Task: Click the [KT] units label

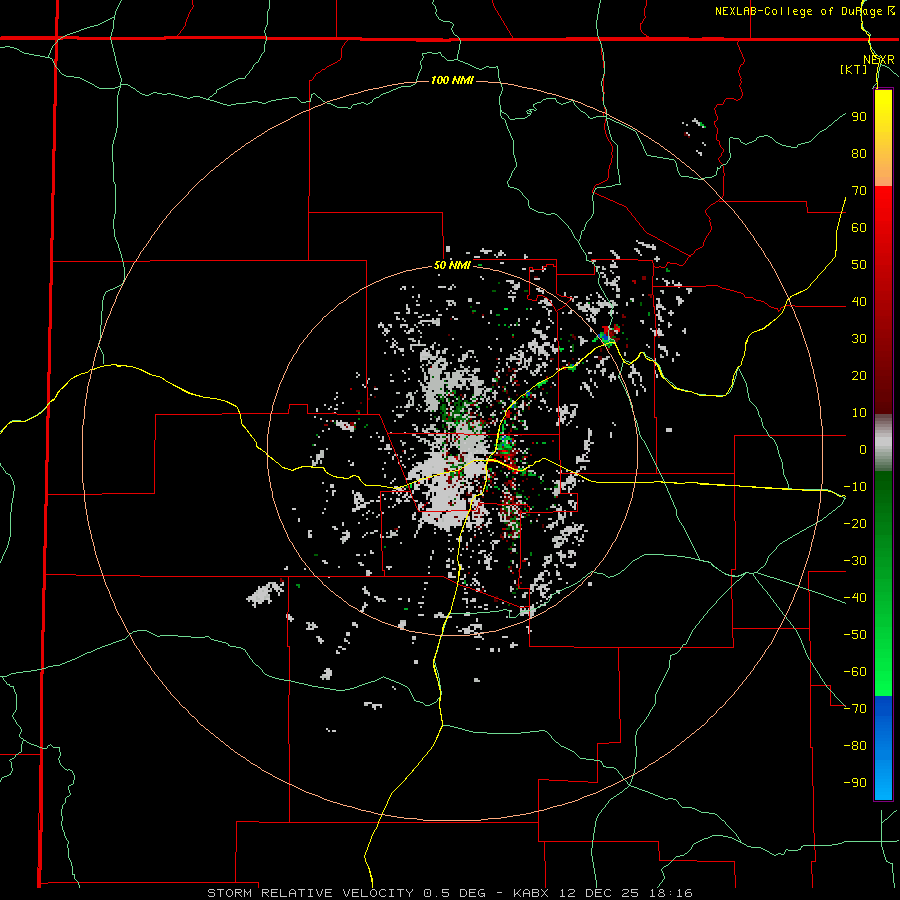Action: click(x=853, y=69)
